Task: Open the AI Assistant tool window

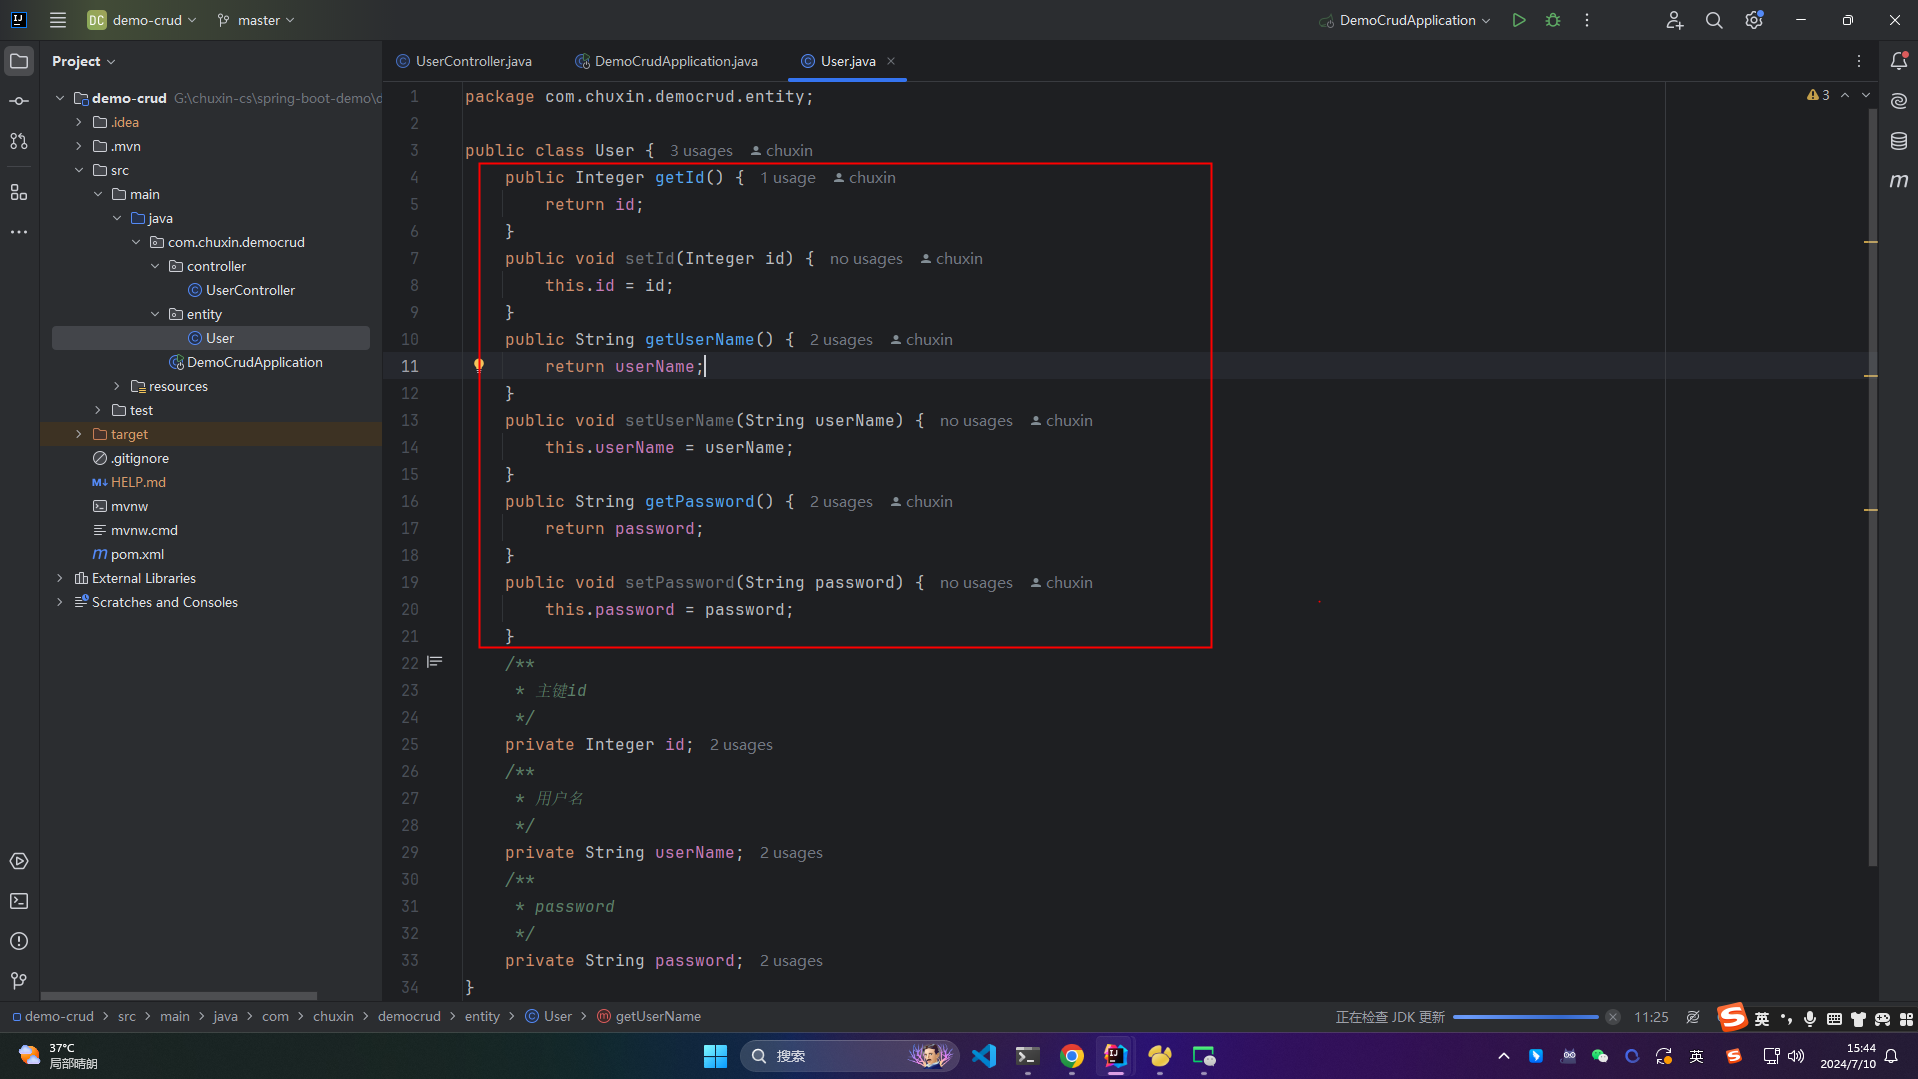Action: [1899, 101]
